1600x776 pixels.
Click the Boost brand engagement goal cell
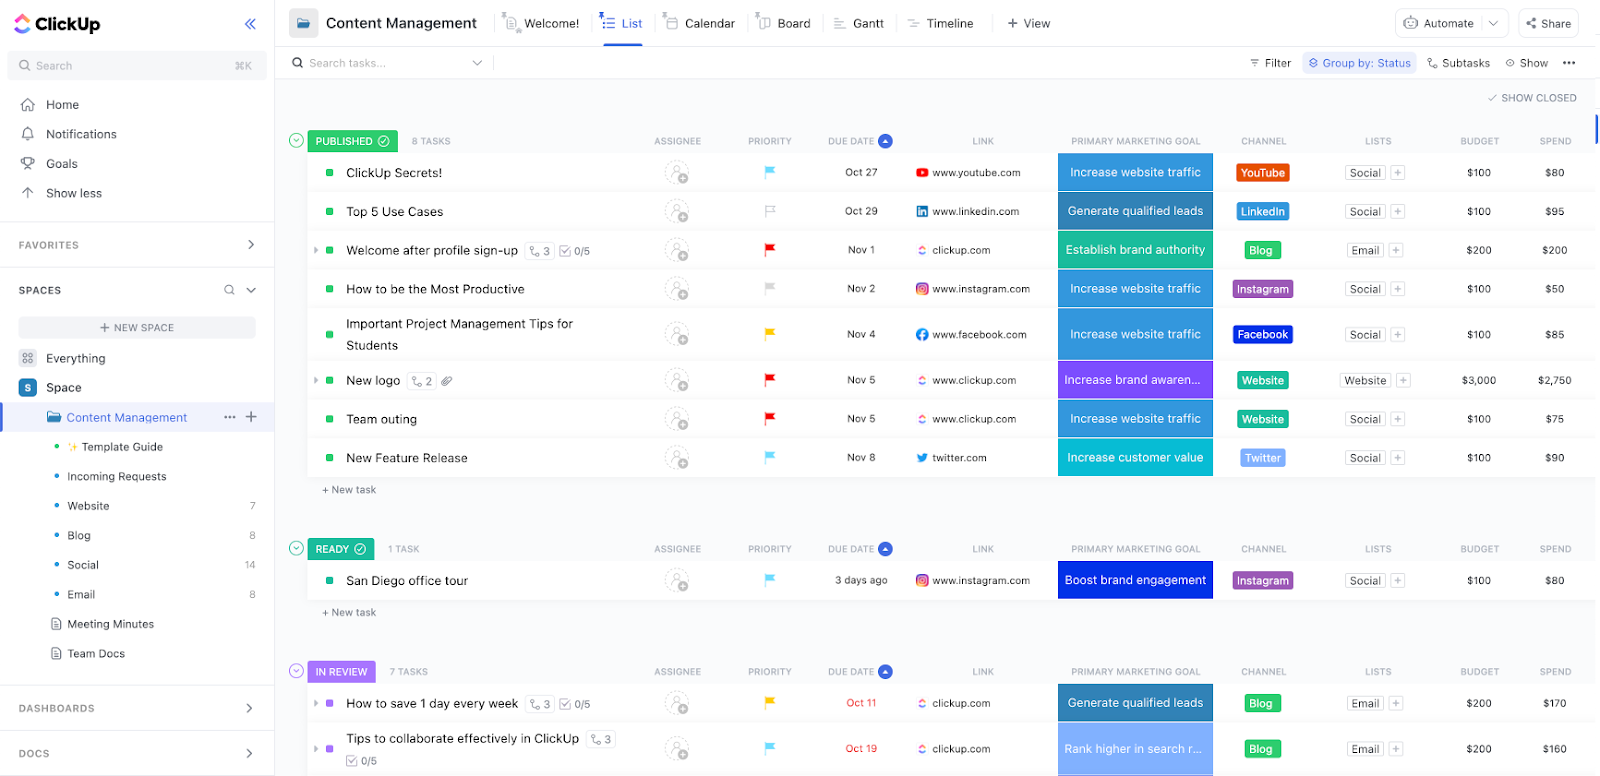tap(1135, 580)
